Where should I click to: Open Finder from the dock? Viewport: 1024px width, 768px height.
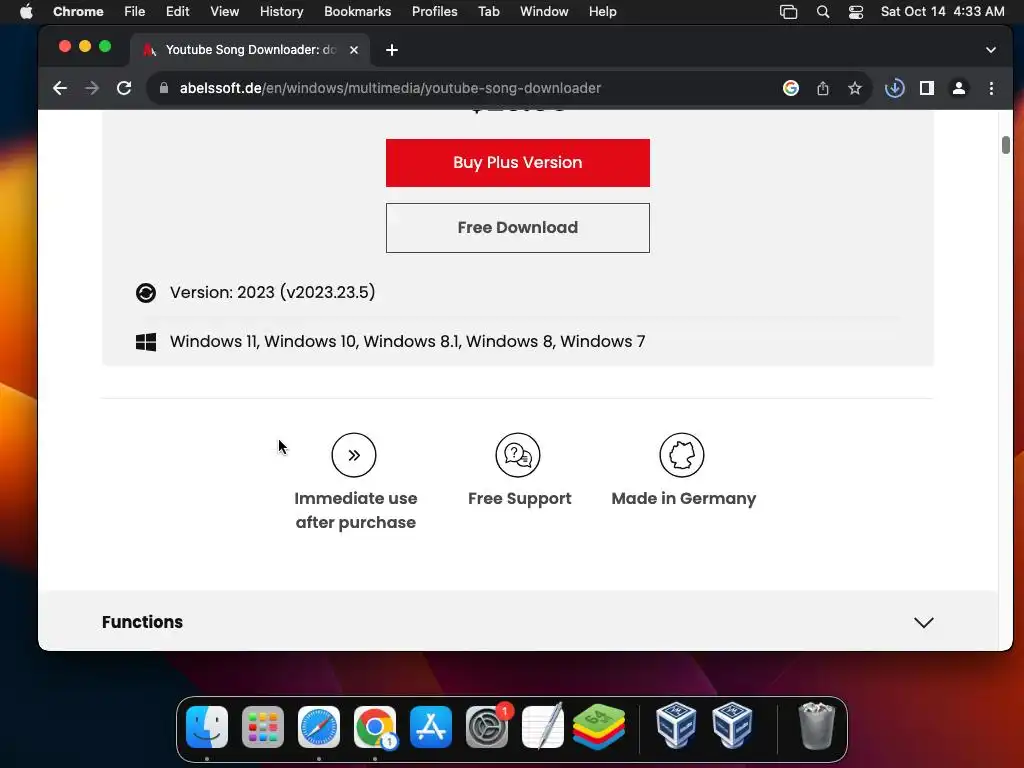coord(207,727)
